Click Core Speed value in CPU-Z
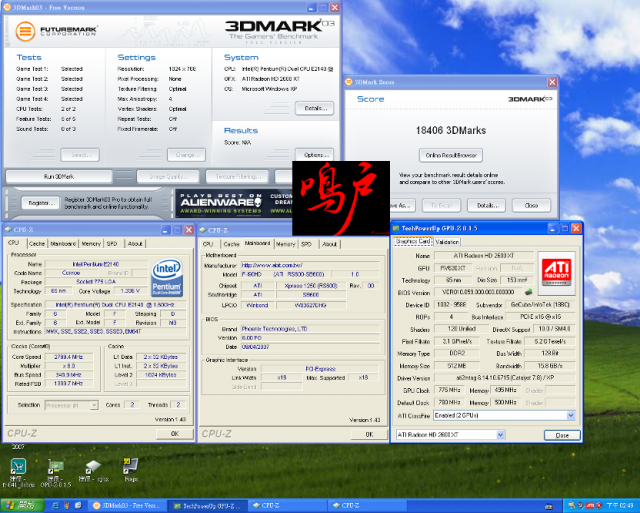The image size is (640, 513). [69, 357]
